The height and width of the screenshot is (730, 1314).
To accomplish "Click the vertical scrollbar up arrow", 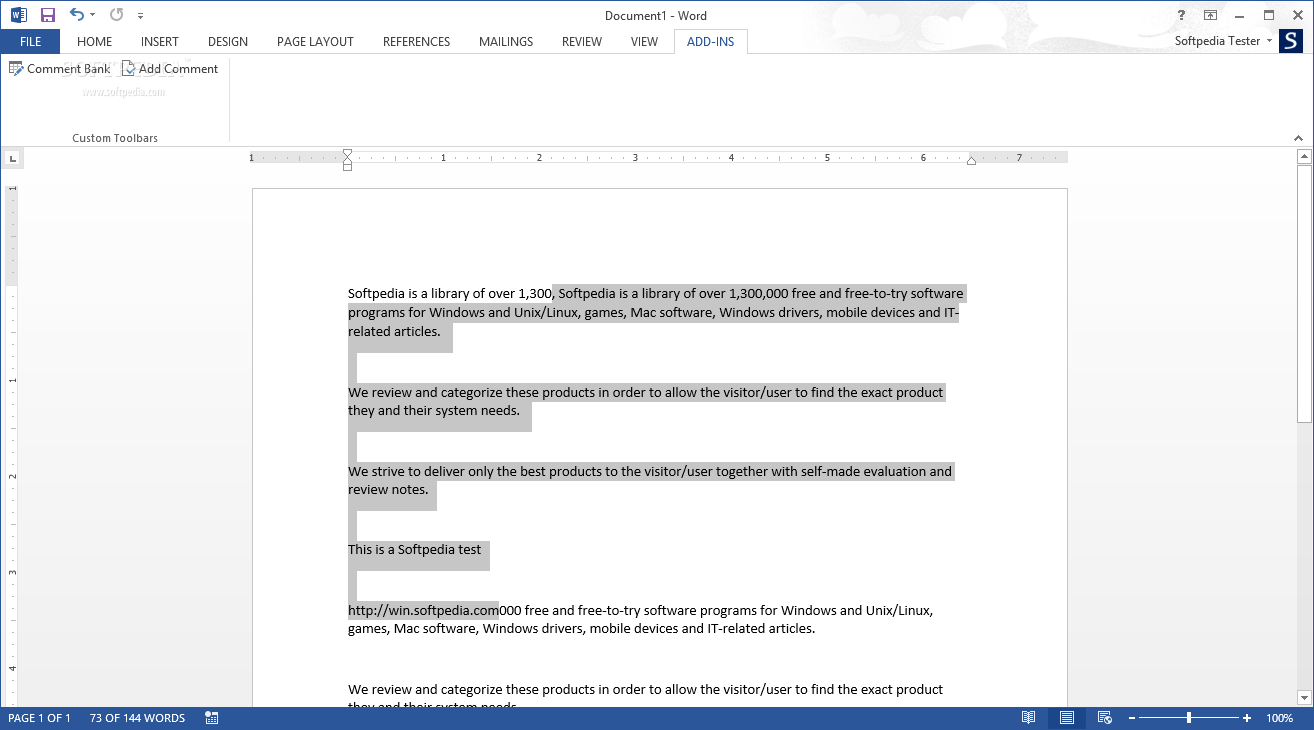I will tap(1304, 157).
